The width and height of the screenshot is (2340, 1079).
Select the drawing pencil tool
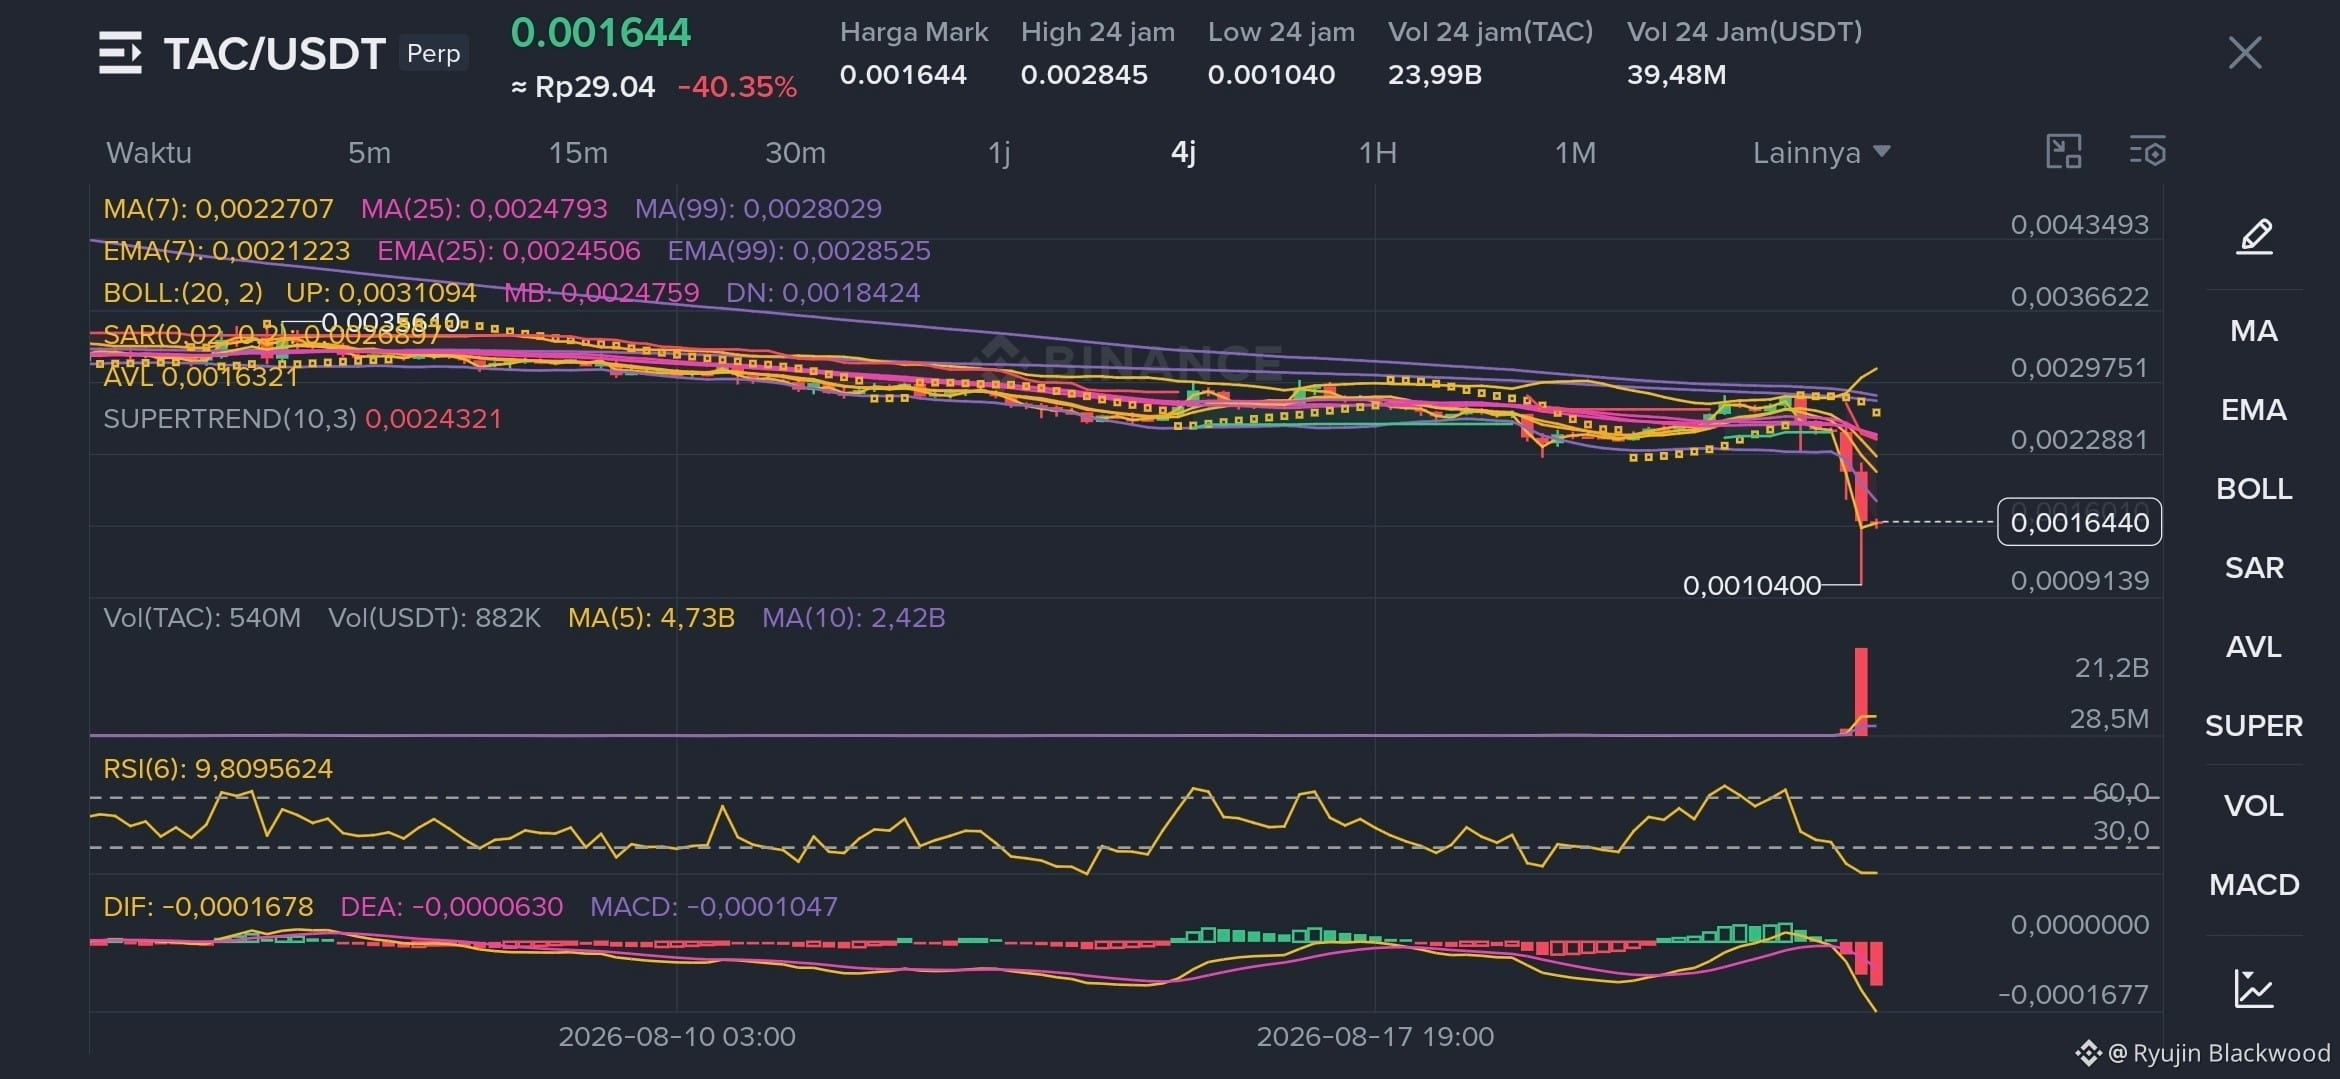pyautogui.click(x=2254, y=236)
